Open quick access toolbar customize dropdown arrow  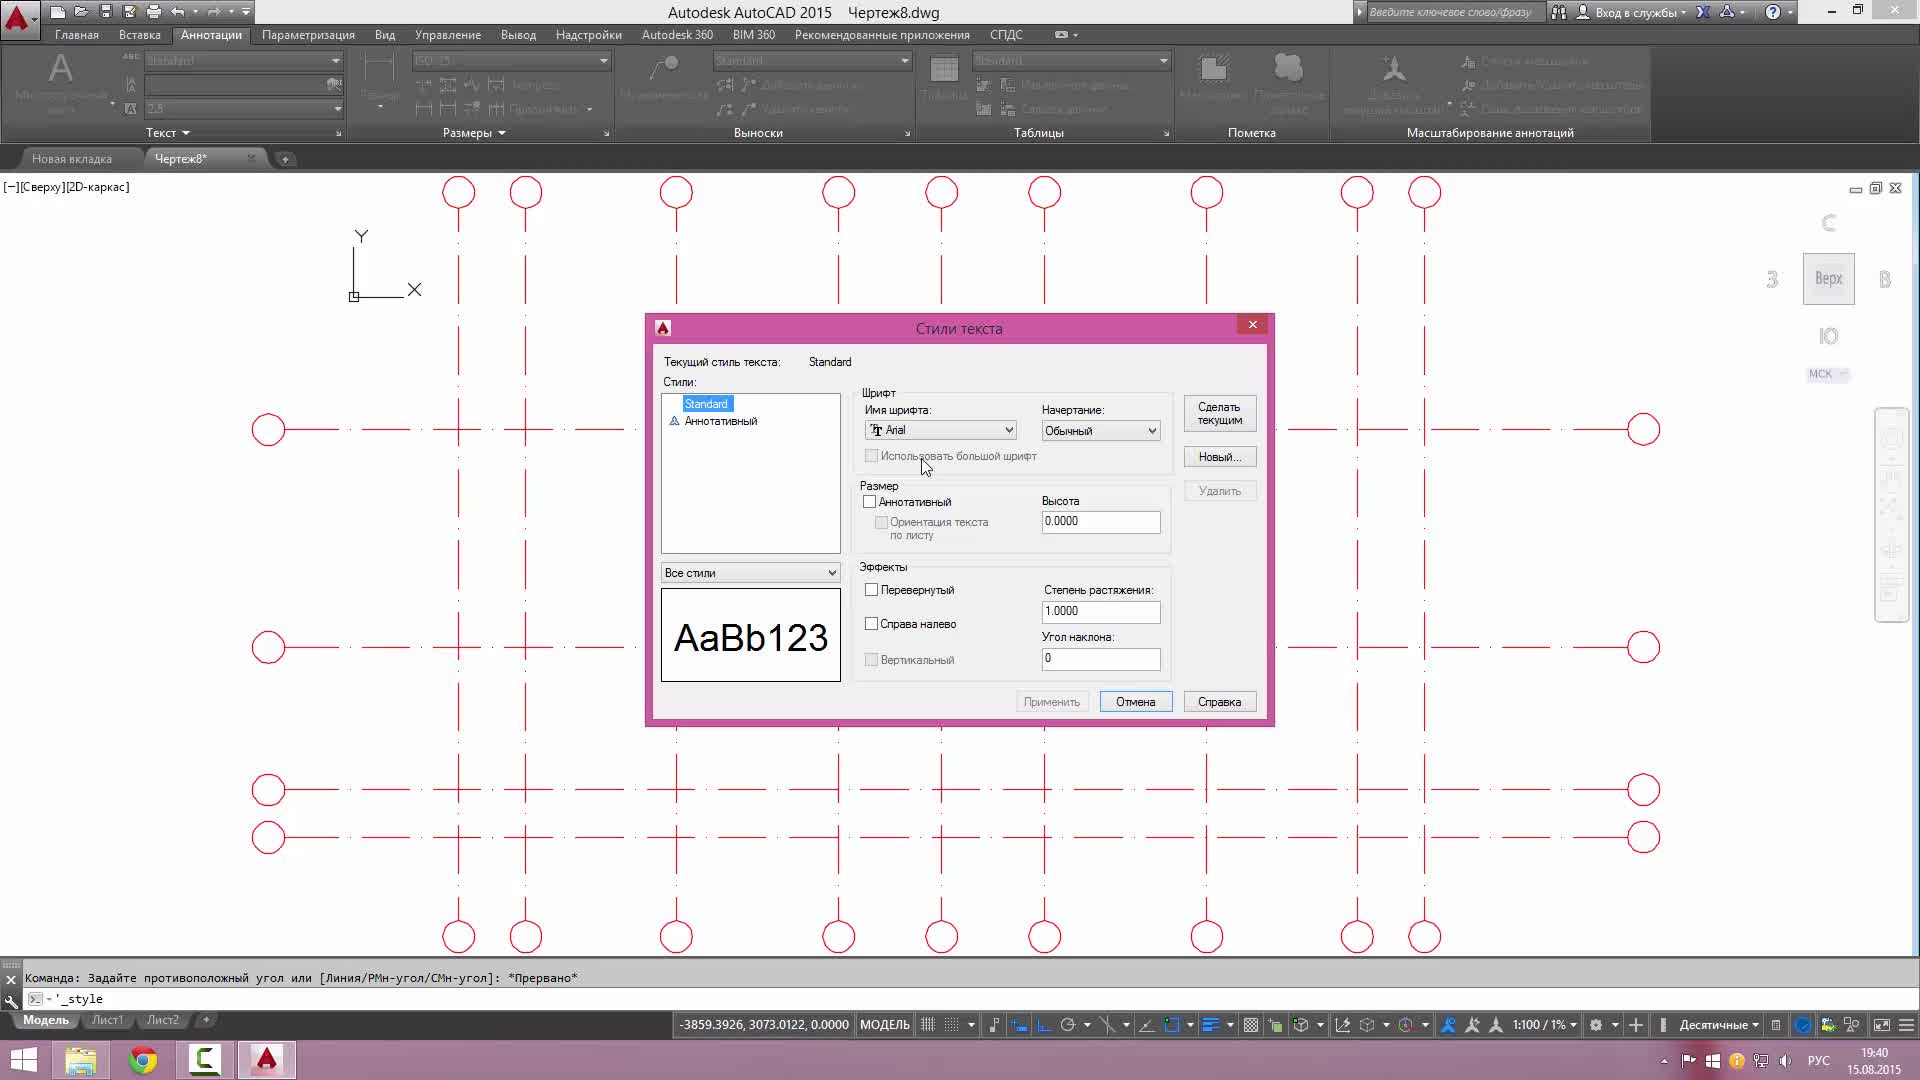pyautogui.click(x=246, y=12)
